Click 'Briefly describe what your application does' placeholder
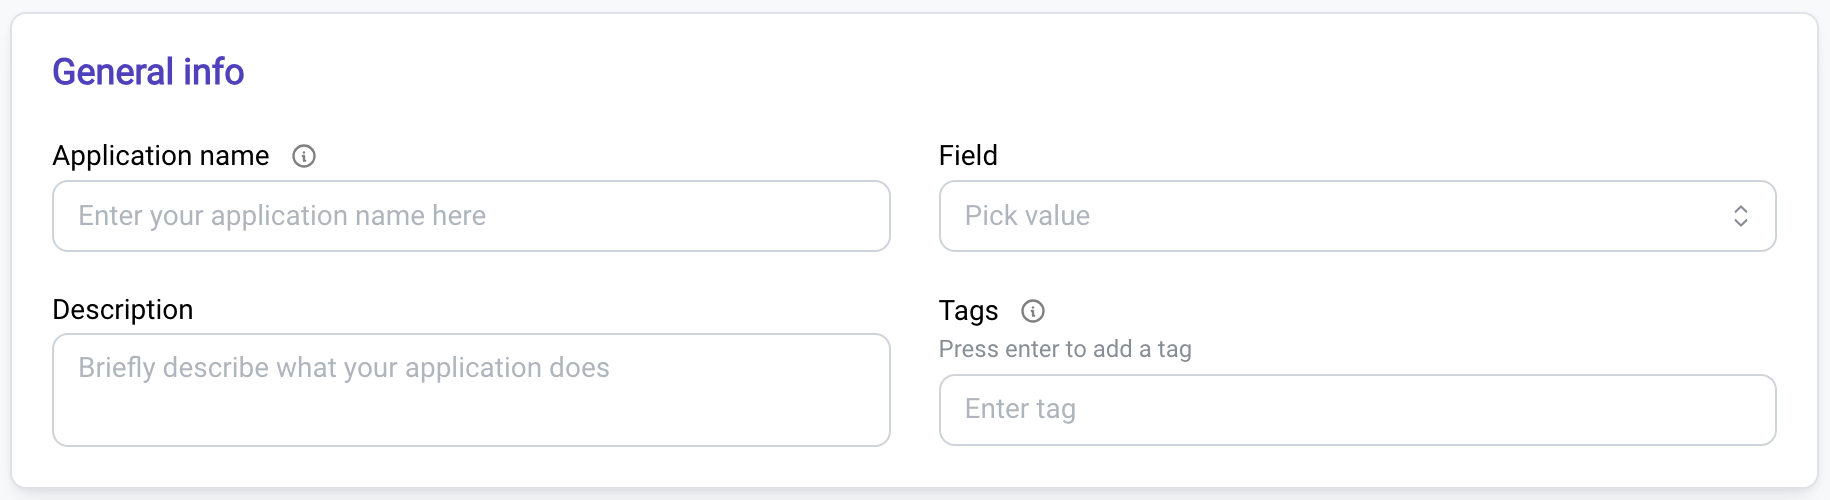Image resolution: width=1830 pixels, height=500 pixels. [x=344, y=368]
